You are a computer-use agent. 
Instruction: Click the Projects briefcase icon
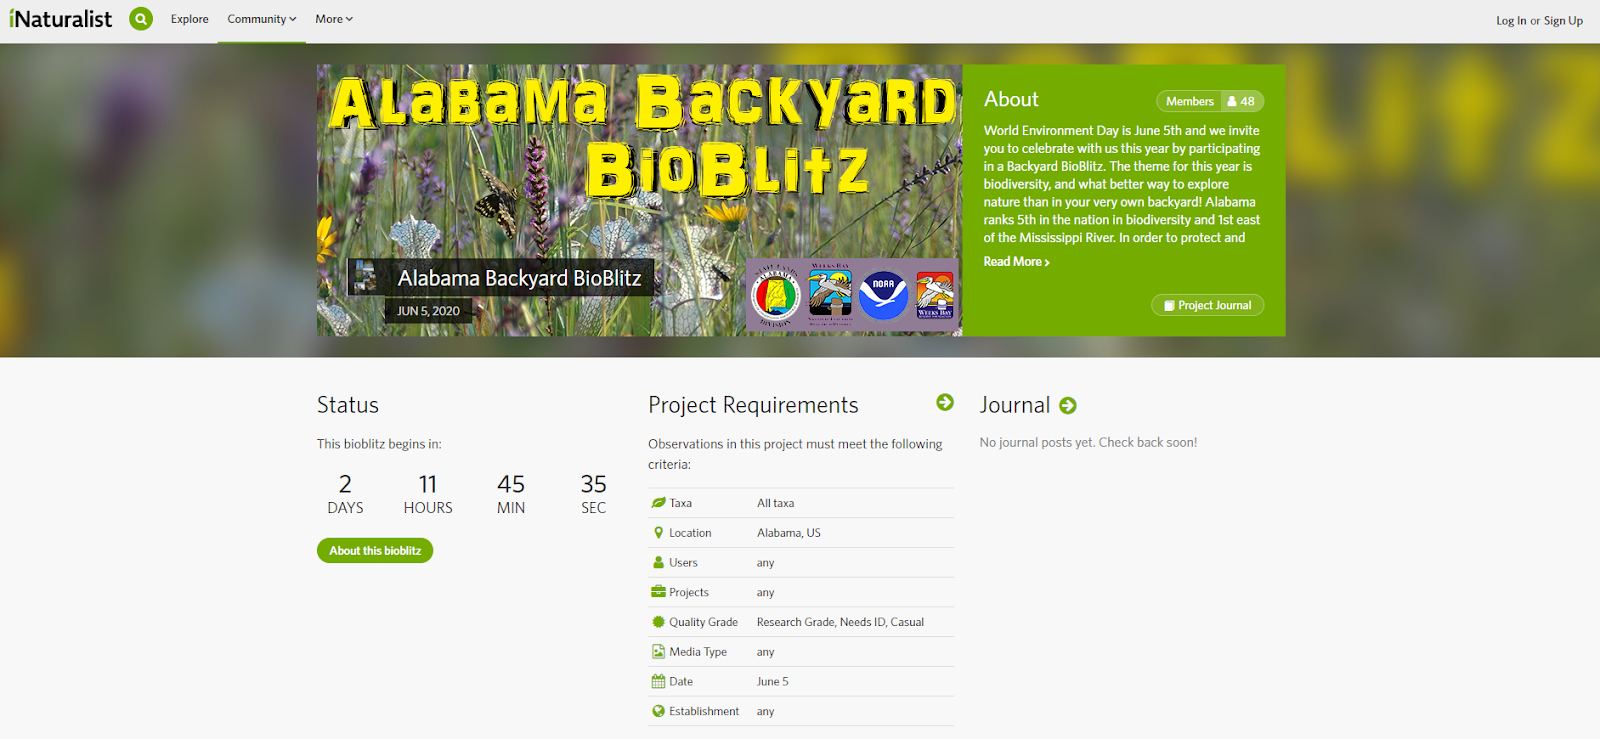tap(658, 592)
